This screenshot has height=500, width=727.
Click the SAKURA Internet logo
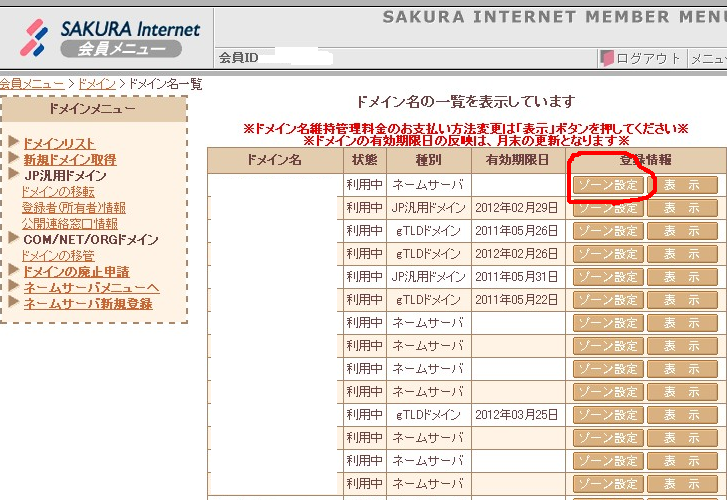(x=108, y=29)
